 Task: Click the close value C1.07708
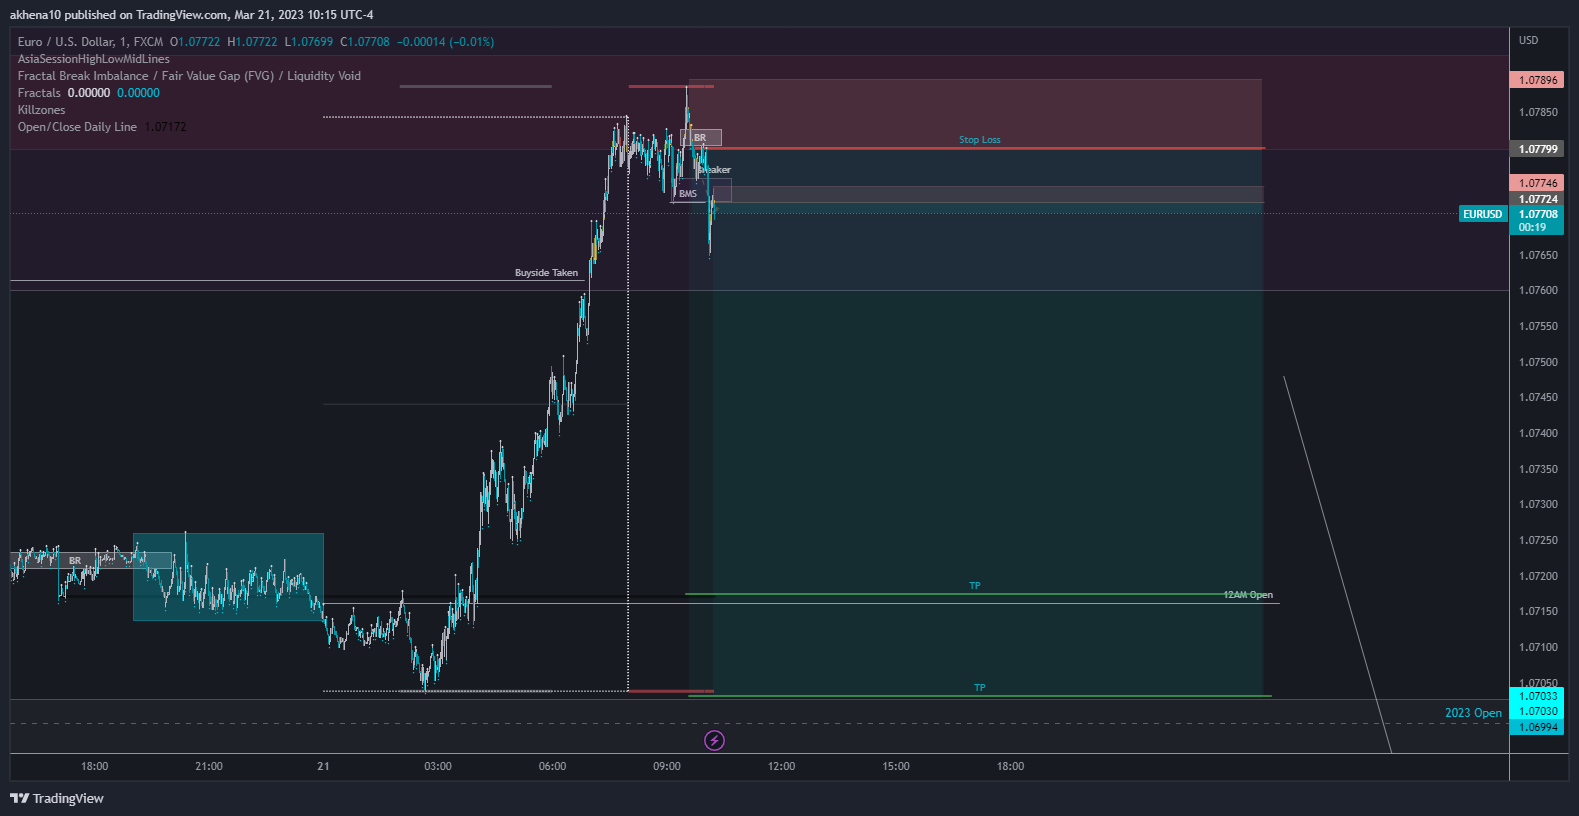coord(365,42)
